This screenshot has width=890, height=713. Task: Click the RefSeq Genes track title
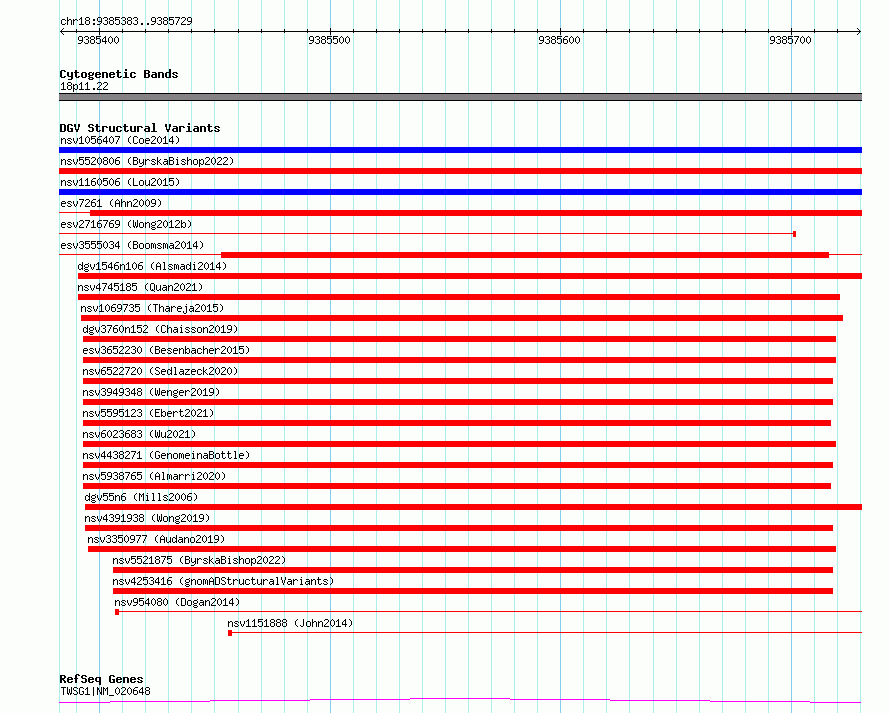pyautogui.click(x=101, y=679)
